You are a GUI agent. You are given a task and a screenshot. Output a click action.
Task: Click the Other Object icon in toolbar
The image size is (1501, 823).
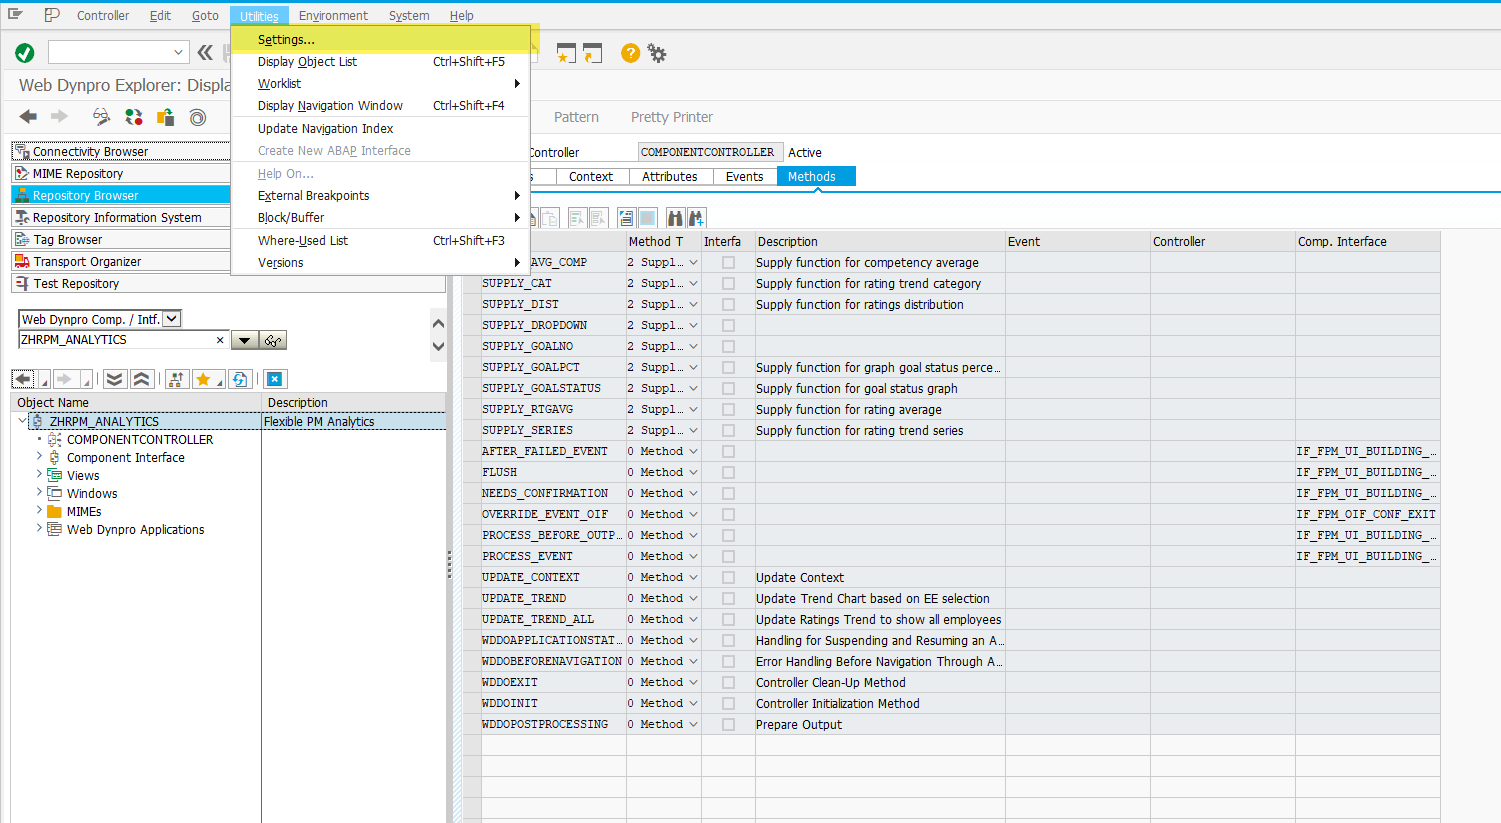point(166,117)
